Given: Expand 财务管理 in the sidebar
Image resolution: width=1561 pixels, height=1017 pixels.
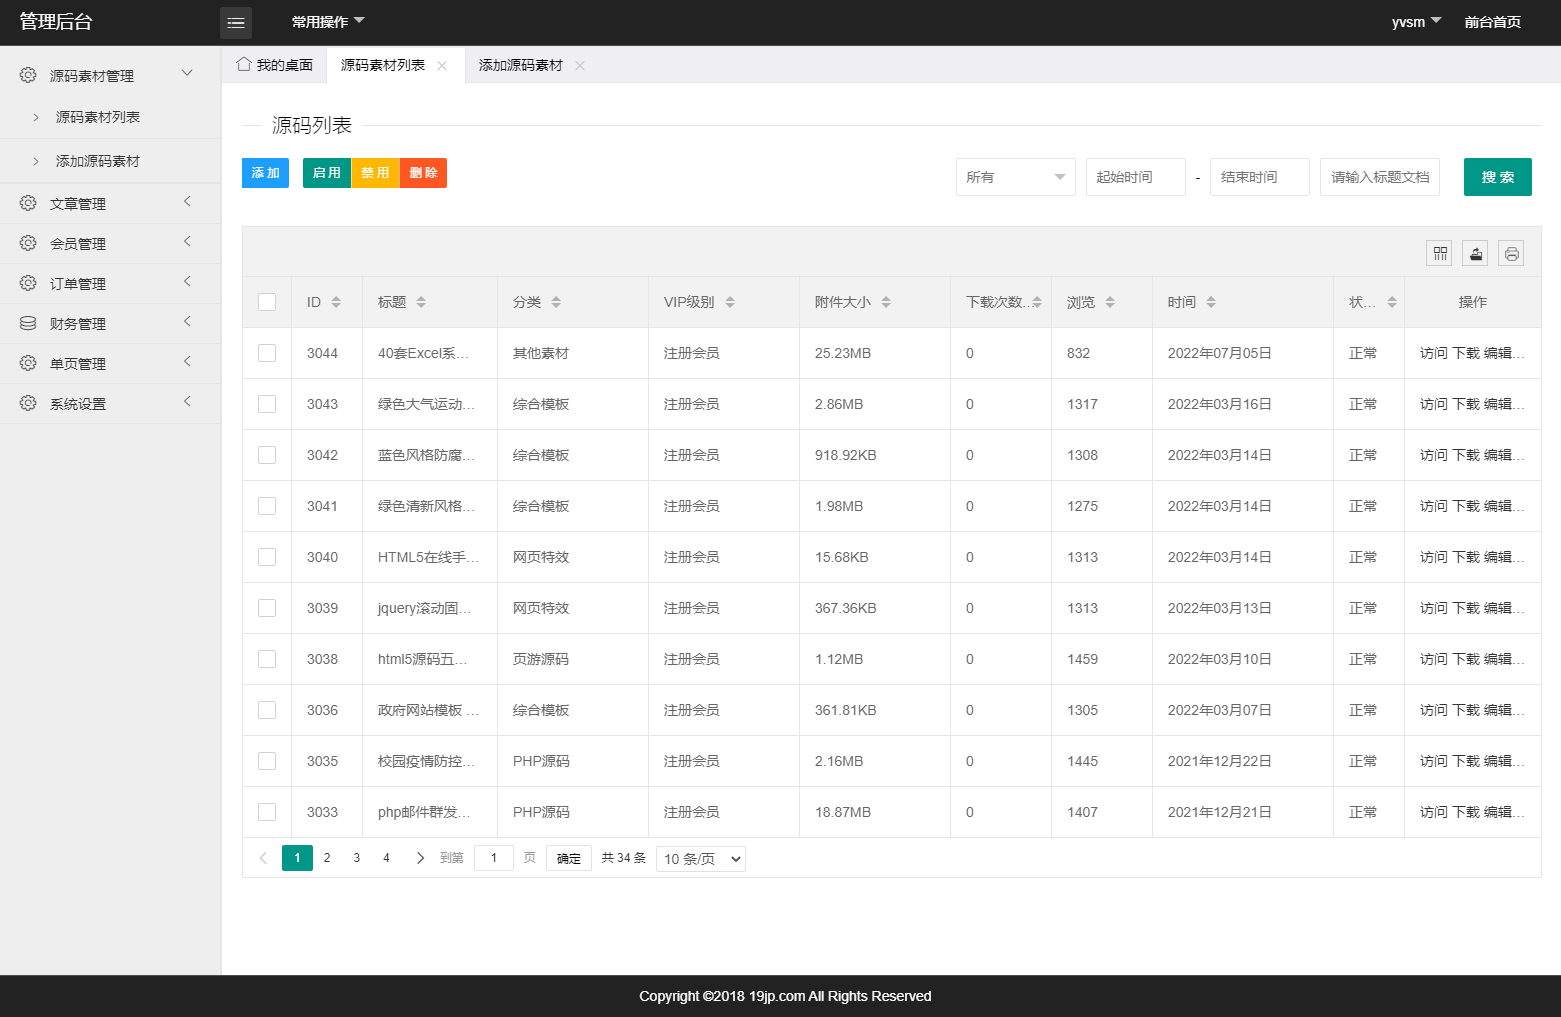Looking at the screenshot, I should click(x=110, y=323).
